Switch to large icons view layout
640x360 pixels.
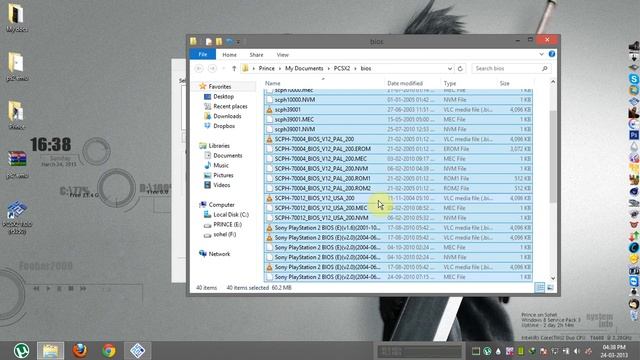click(550, 287)
